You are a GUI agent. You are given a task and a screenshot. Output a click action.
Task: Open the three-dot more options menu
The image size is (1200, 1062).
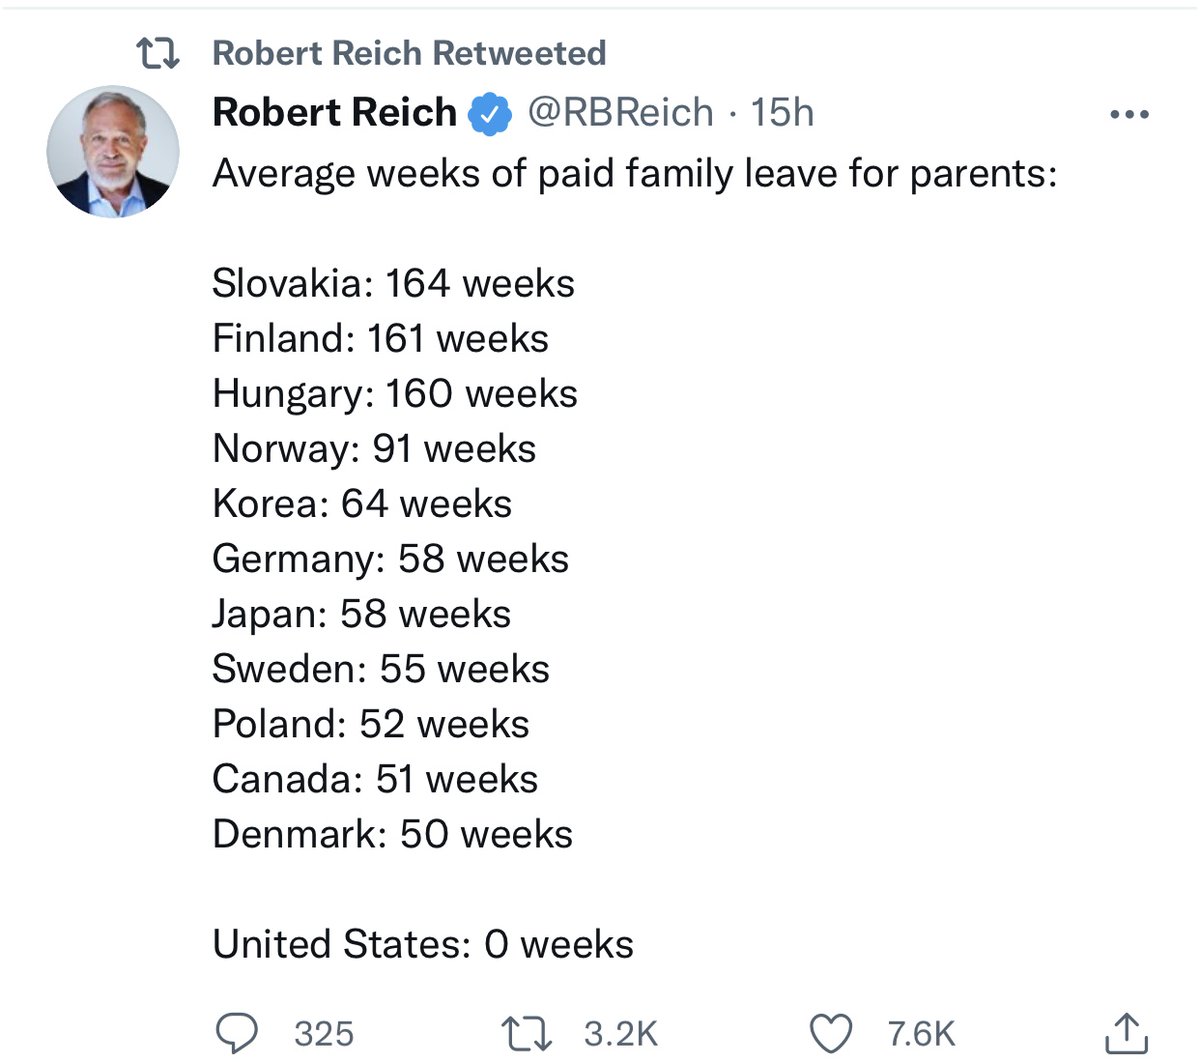(1130, 115)
